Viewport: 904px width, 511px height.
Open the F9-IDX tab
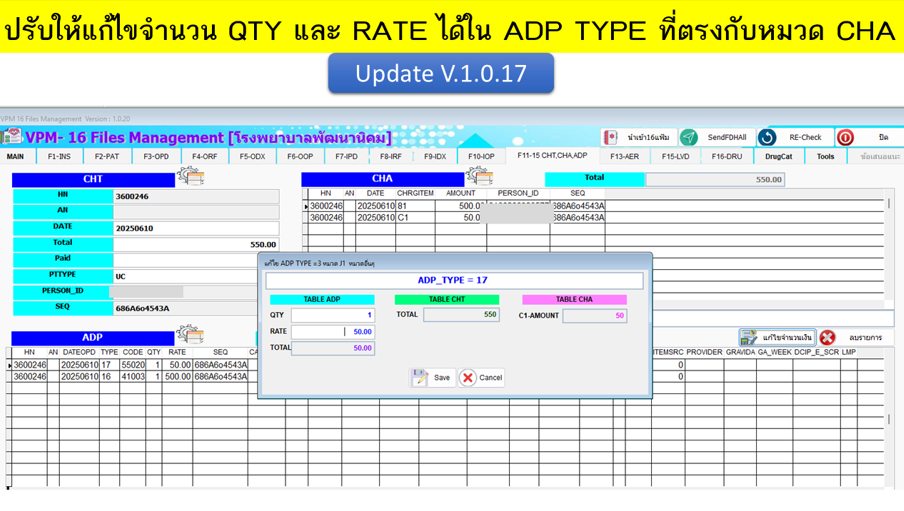(435, 156)
